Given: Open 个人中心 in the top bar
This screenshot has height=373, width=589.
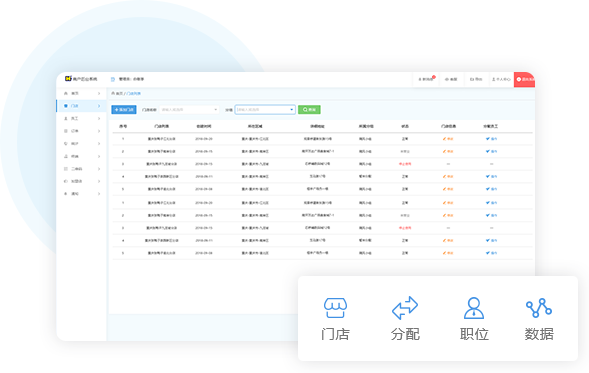Looking at the screenshot, I should click(x=501, y=79).
